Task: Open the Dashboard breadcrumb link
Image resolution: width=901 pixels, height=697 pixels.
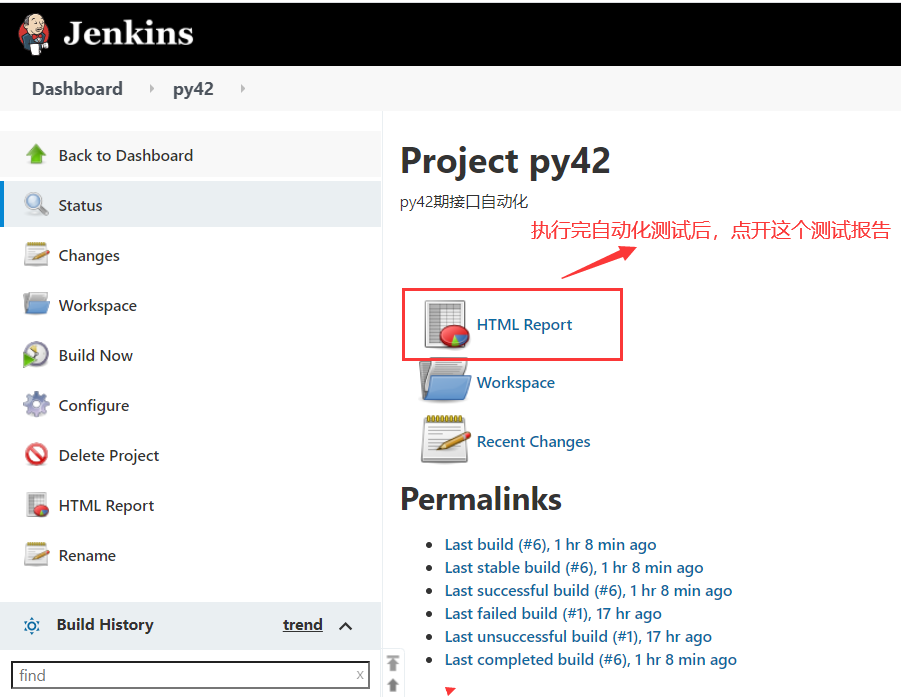Action: click(x=77, y=88)
